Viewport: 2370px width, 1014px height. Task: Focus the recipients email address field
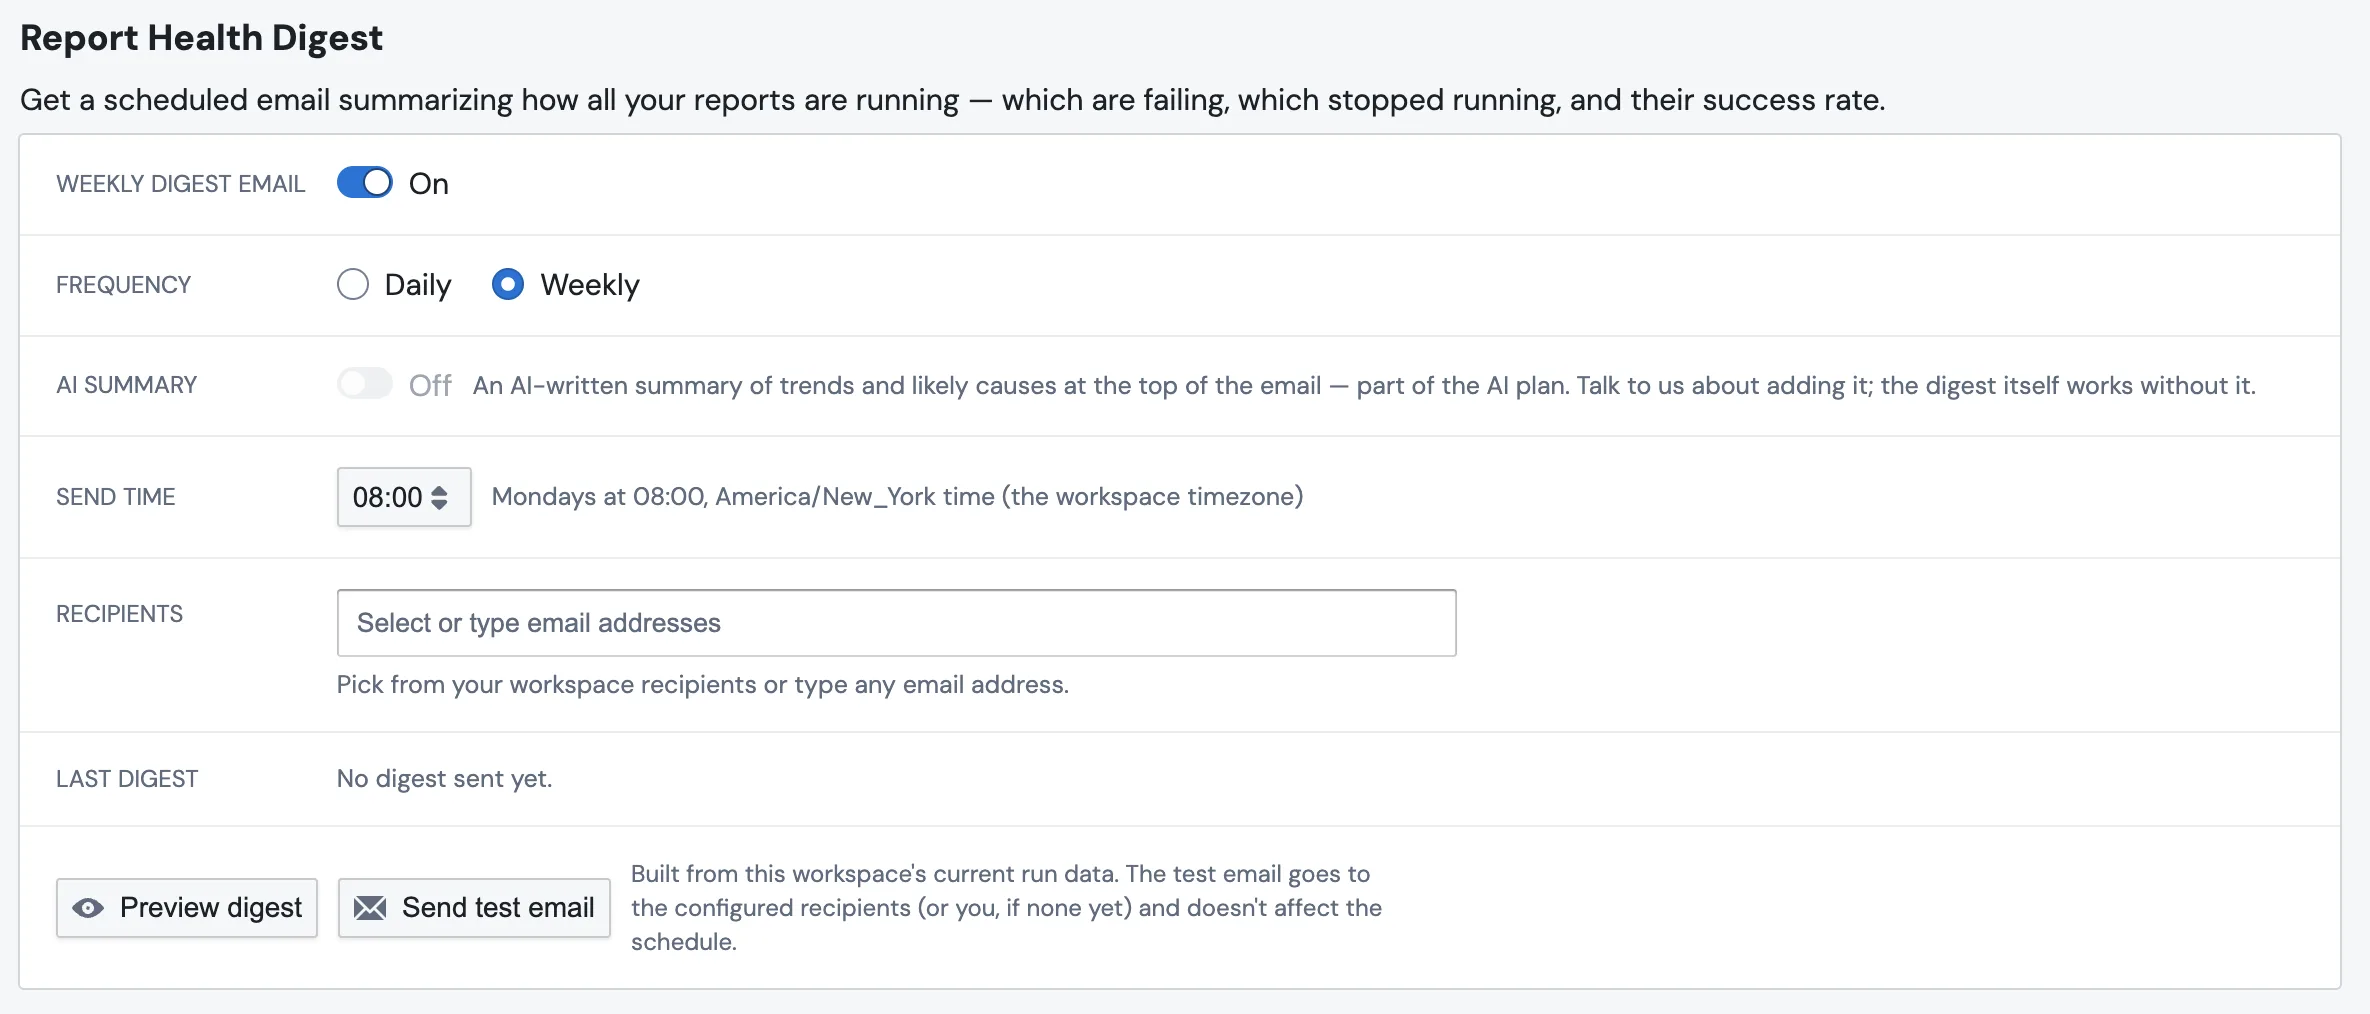pos(896,623)
